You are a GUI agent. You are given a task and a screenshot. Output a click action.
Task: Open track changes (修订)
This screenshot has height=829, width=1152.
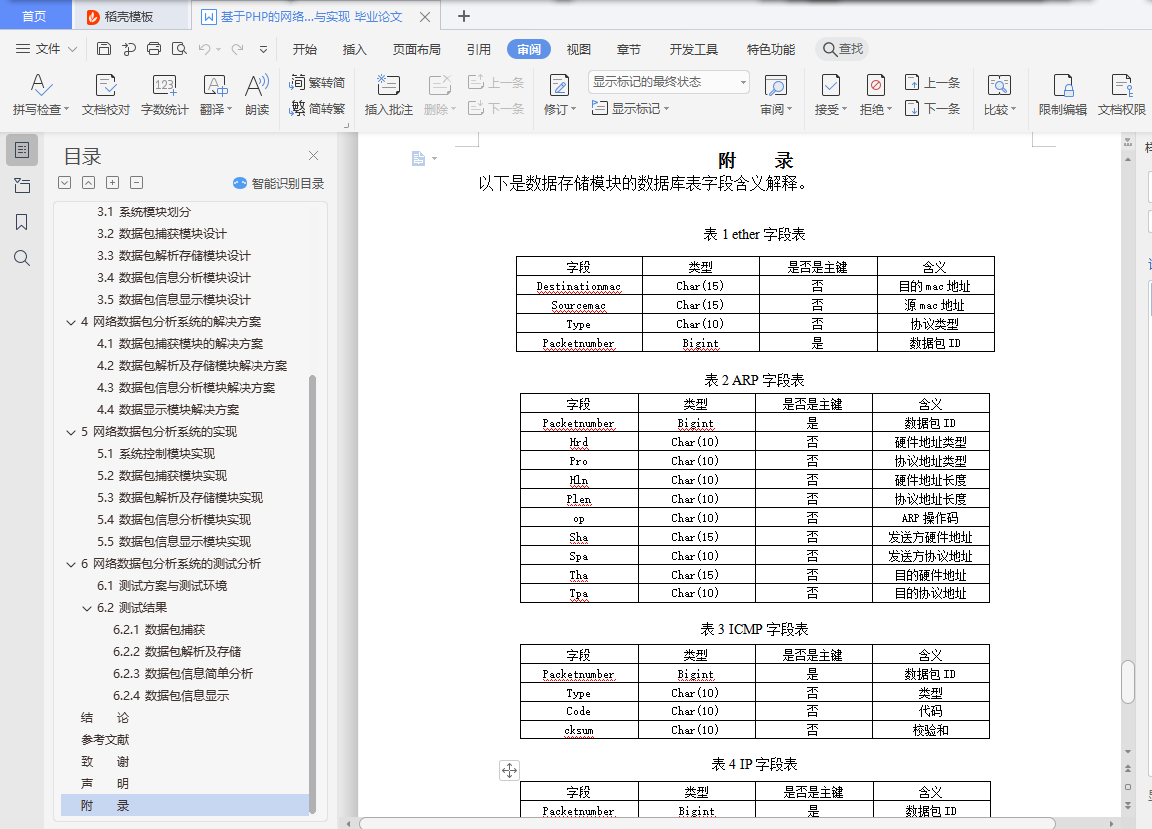(560, 94)
